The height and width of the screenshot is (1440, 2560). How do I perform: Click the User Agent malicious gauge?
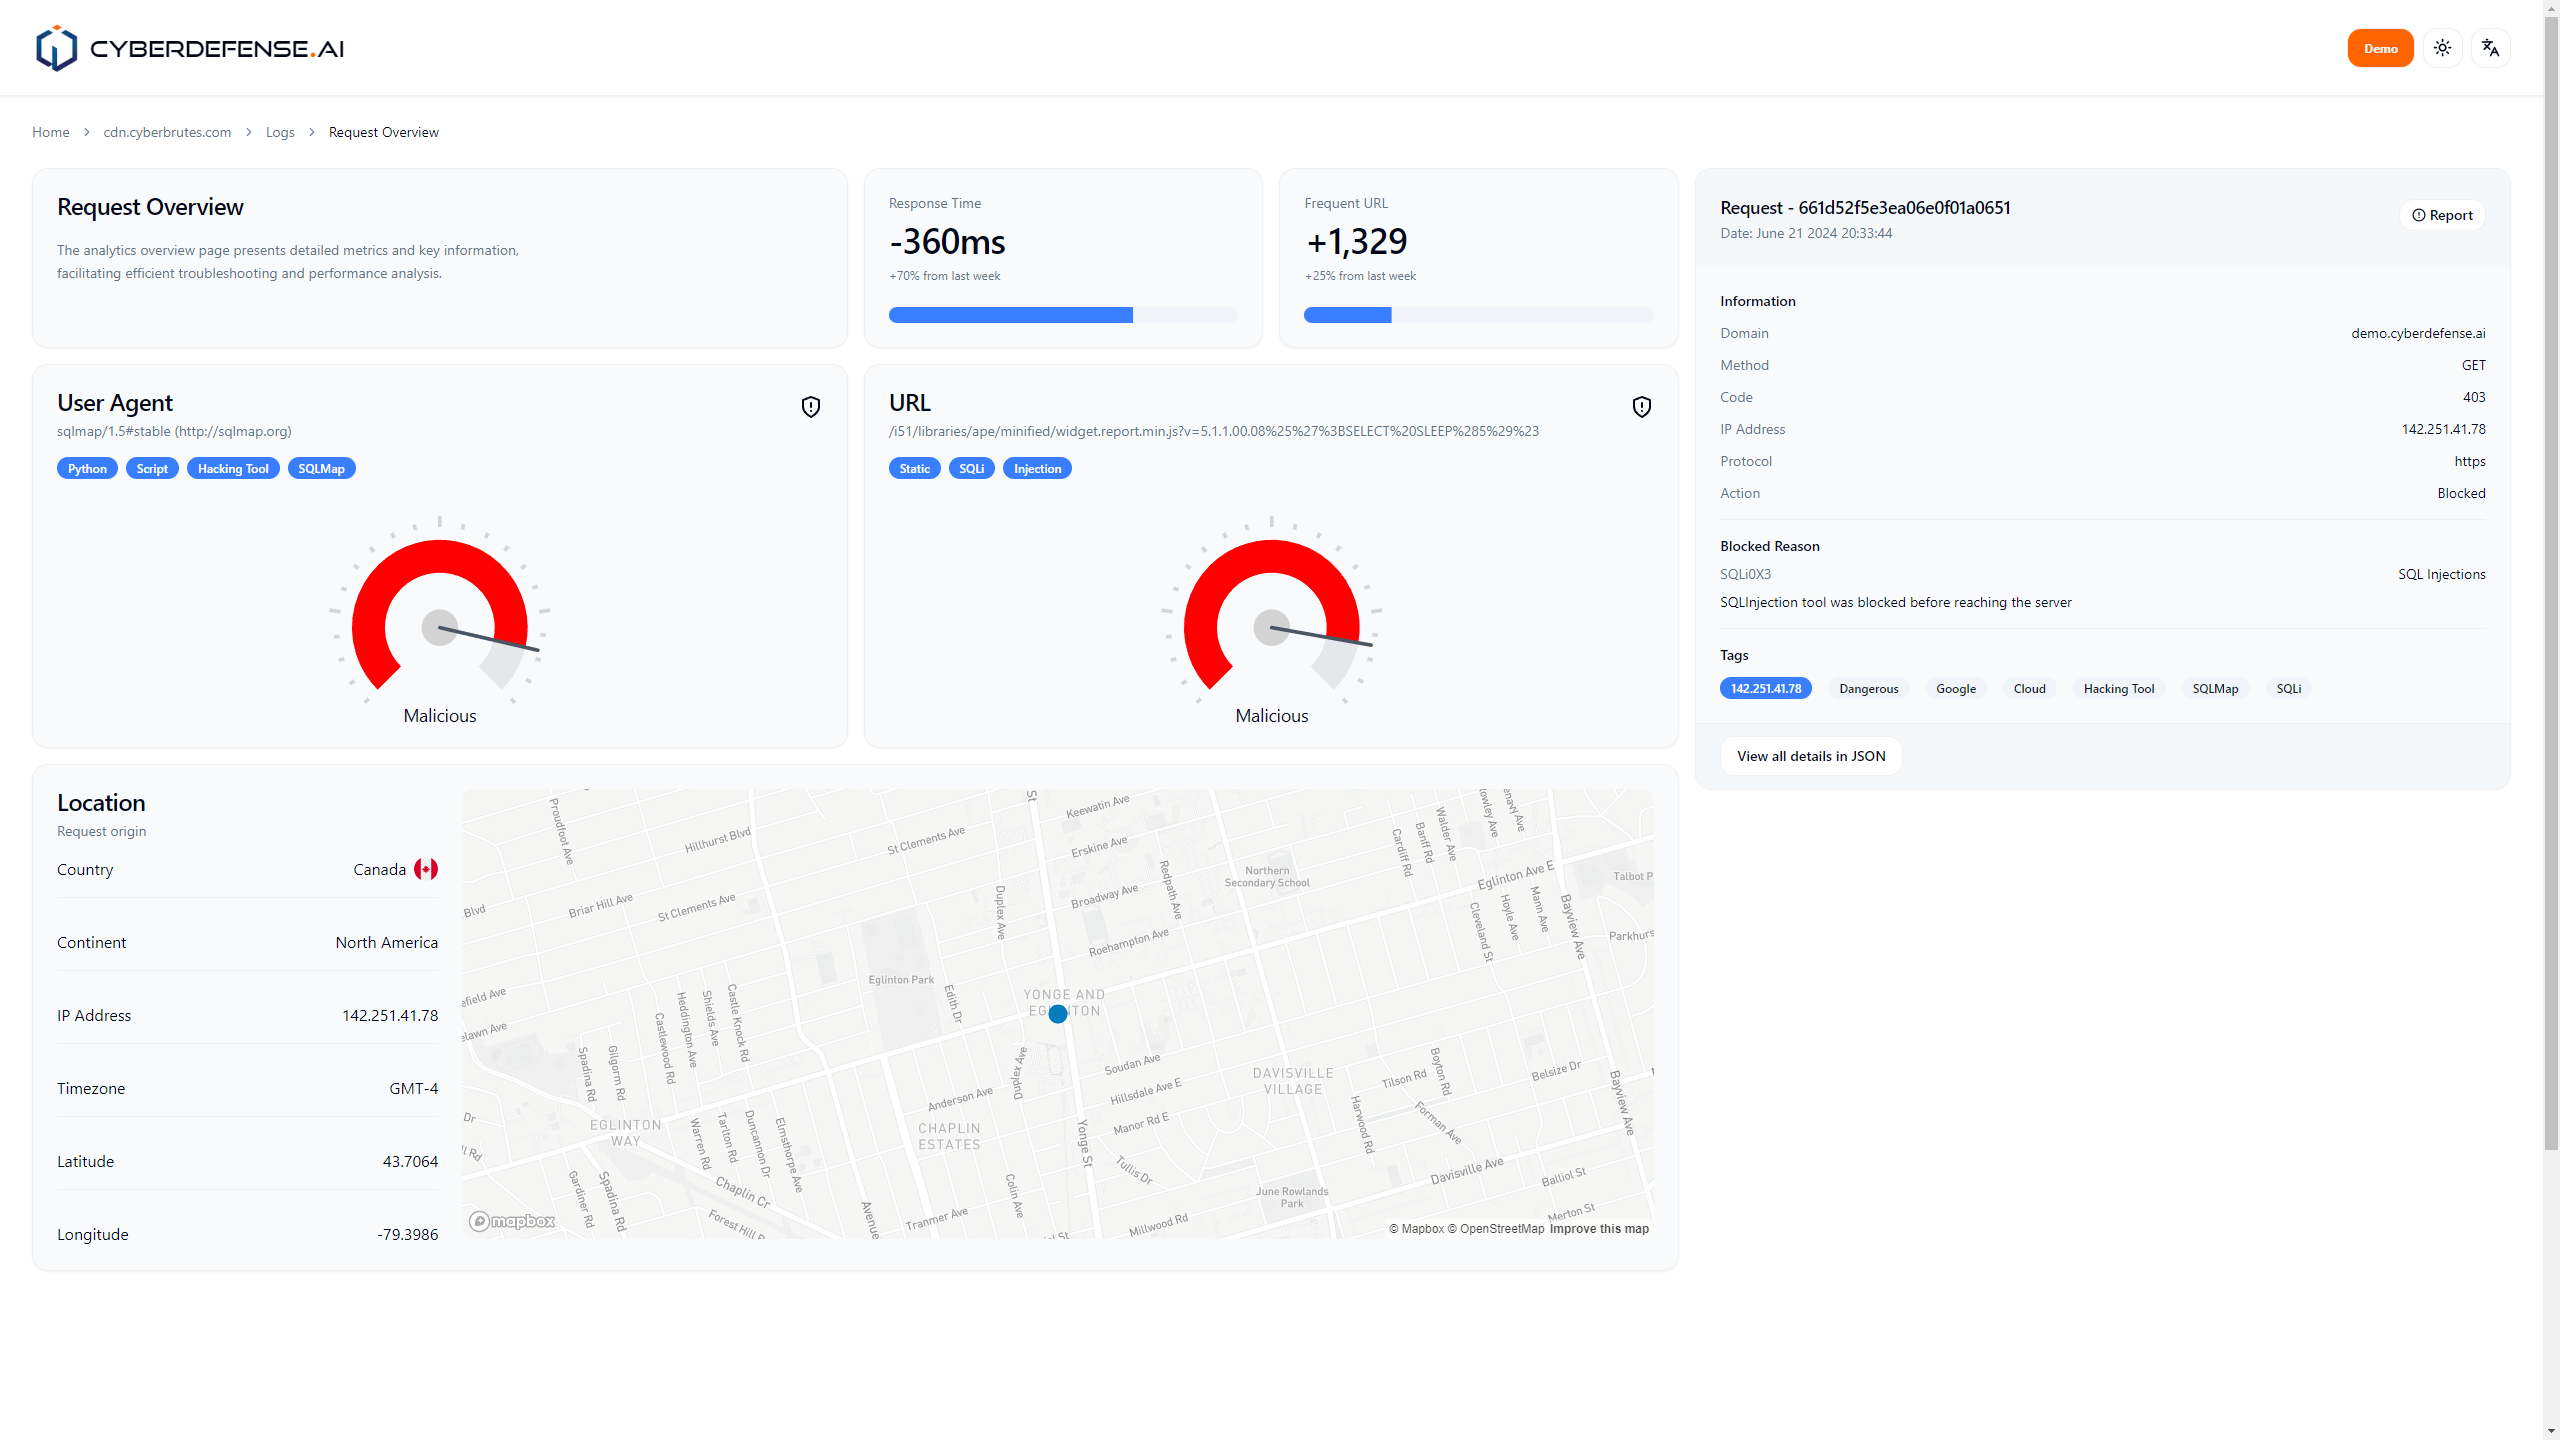[x=440, y=615]
